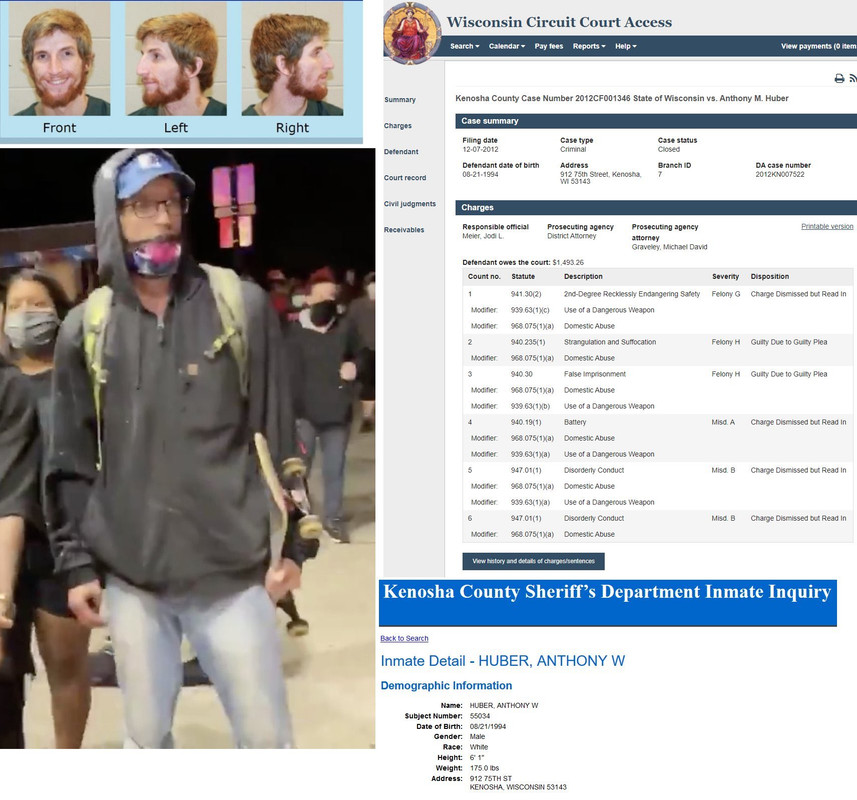Image resolution: width=857 pixels, height=800 pixels.
Task: Click defendant date of birth 08-21-1994
Action: [x=480, y=175]
